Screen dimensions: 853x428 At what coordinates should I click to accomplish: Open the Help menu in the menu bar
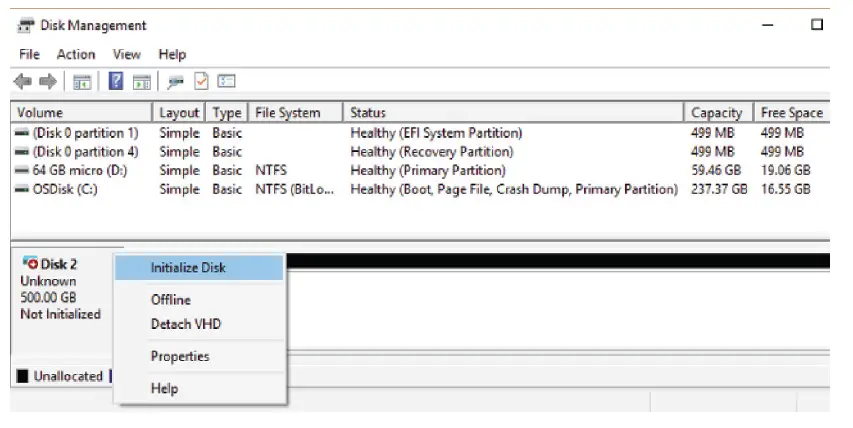click(172, 54)
